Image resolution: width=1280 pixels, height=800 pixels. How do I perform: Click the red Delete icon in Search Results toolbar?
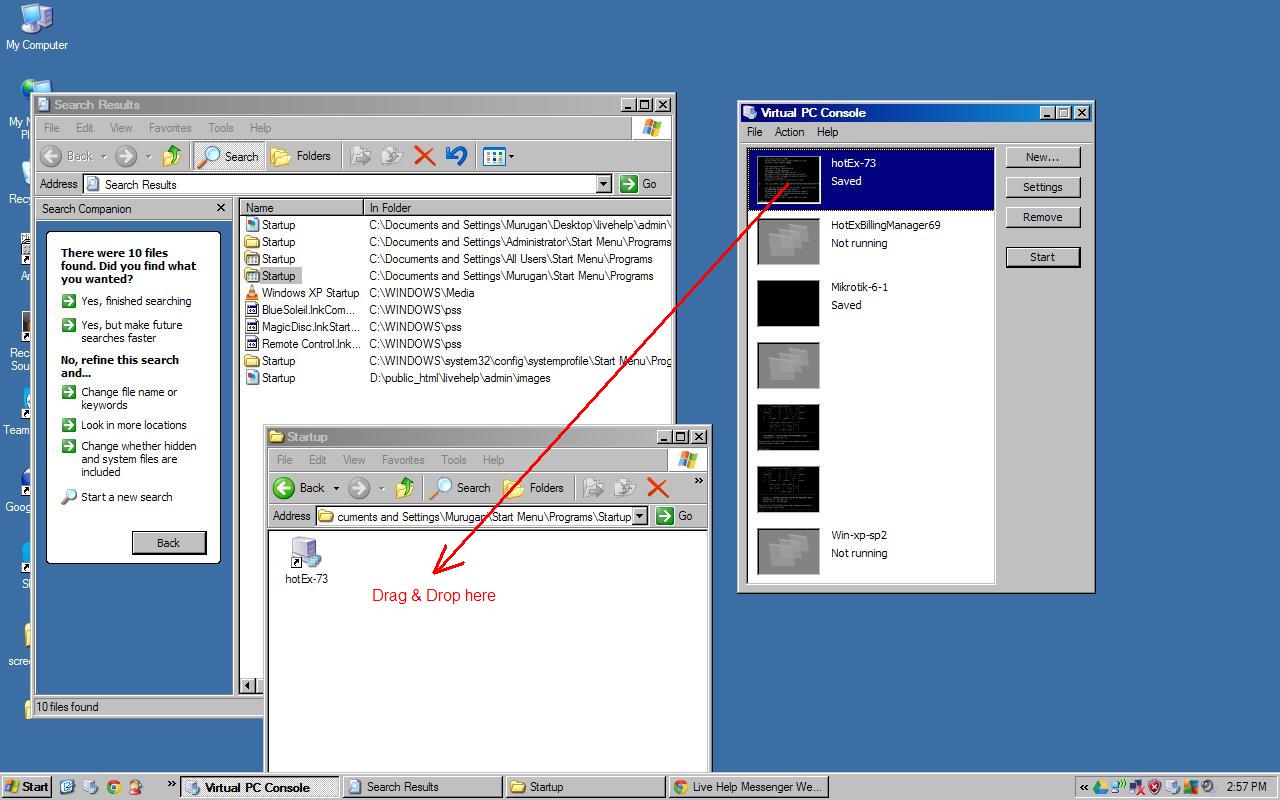pyautogui.click(x=424, y=156)
